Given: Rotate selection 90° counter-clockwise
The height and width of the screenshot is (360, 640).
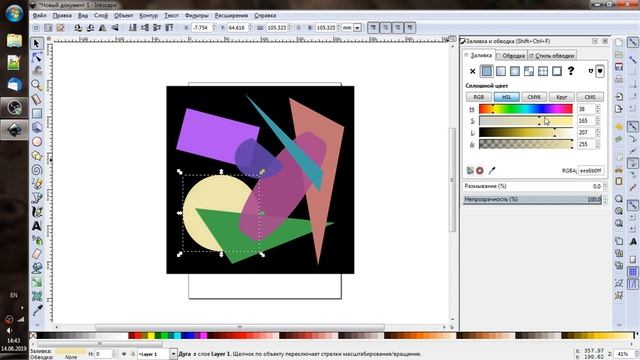Looking at the screenshot, I should coord(78,28).
